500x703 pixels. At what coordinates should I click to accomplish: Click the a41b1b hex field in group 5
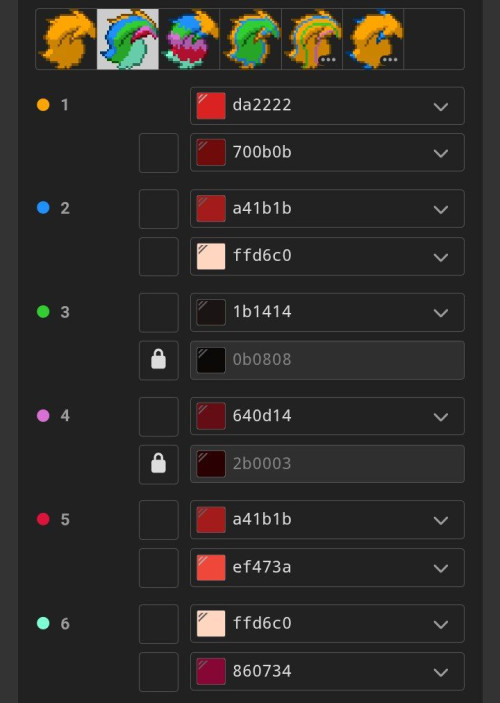(x=327, y=520)
